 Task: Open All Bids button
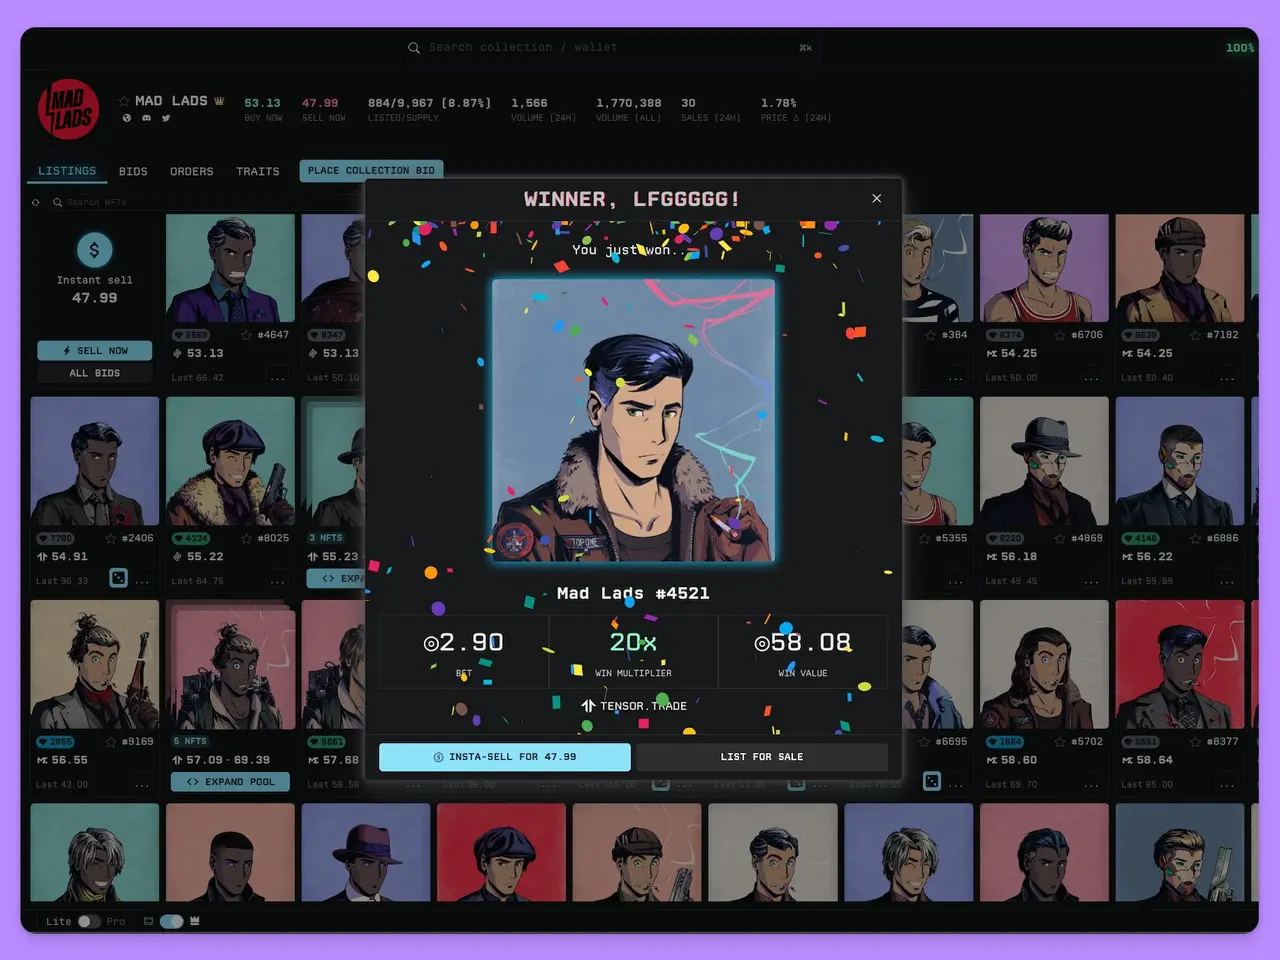pos(95,373)
